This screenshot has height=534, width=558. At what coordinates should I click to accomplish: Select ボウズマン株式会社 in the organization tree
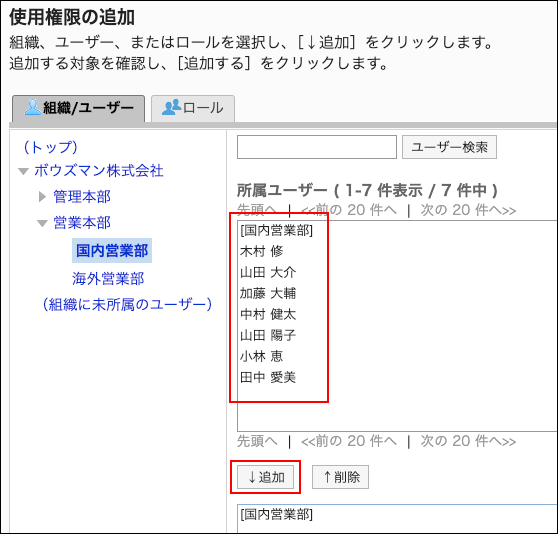click(99, 171)
